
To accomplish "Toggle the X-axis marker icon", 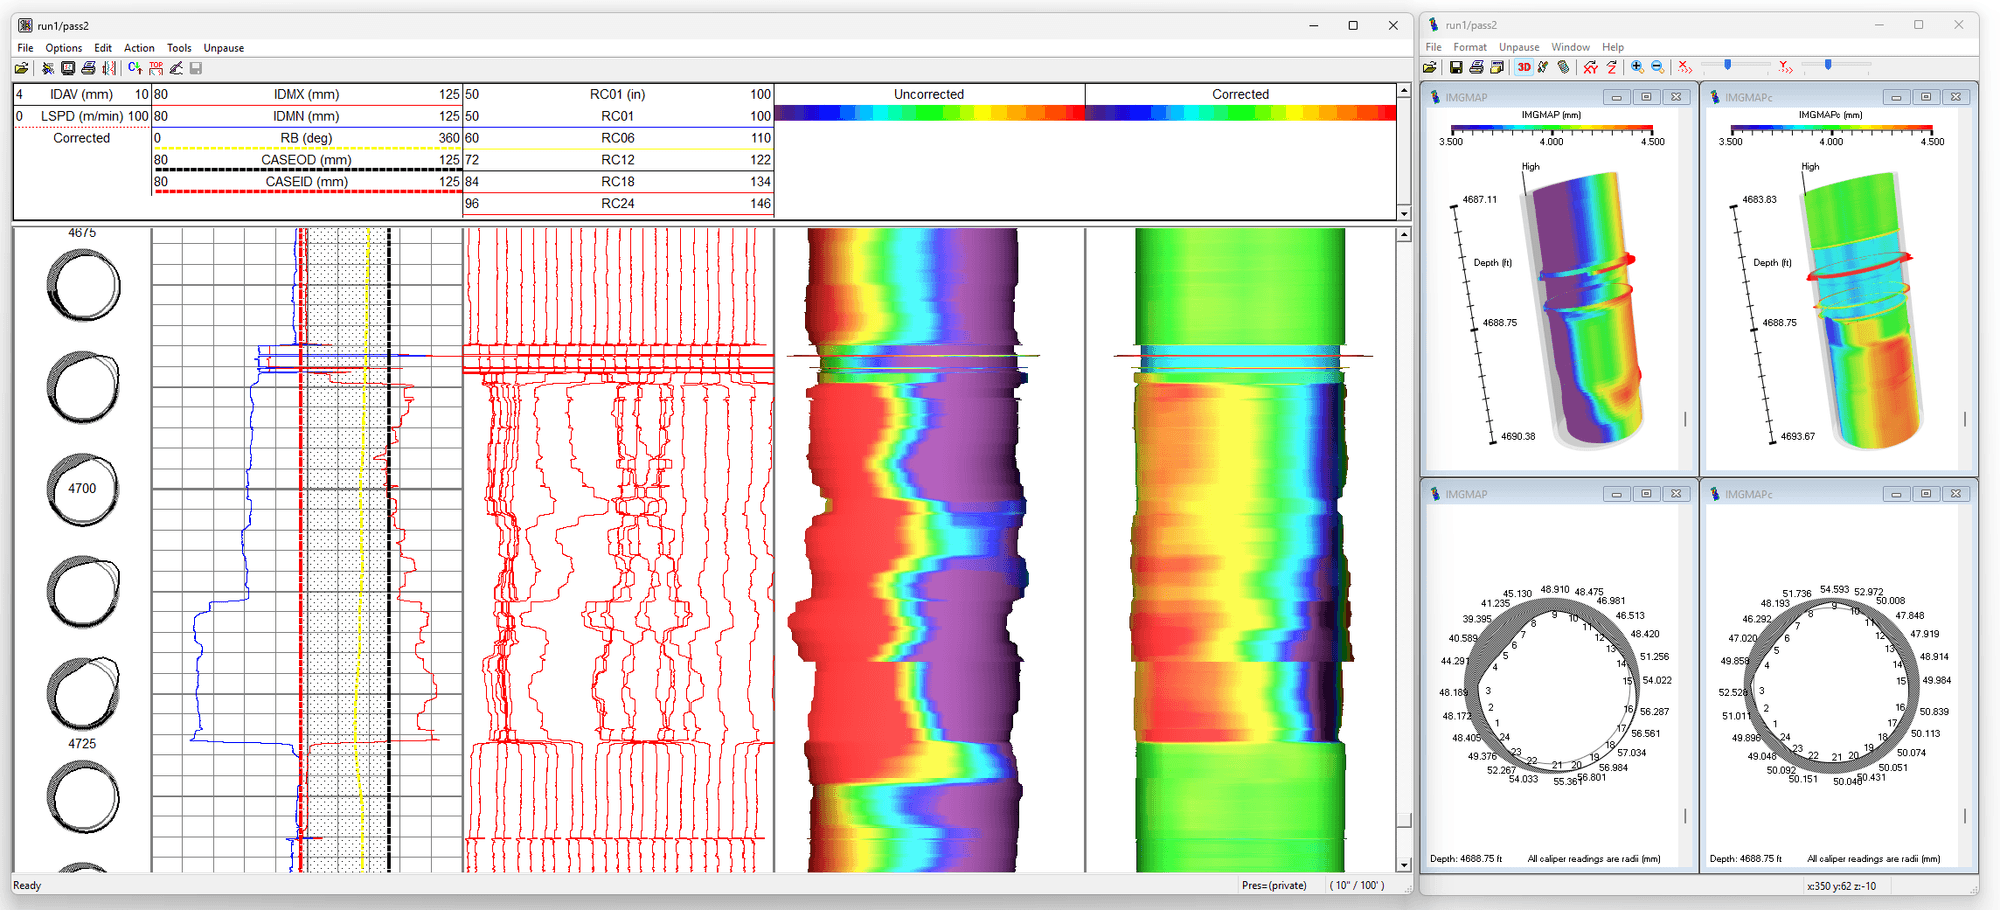I will click(x=1683, y=67).
